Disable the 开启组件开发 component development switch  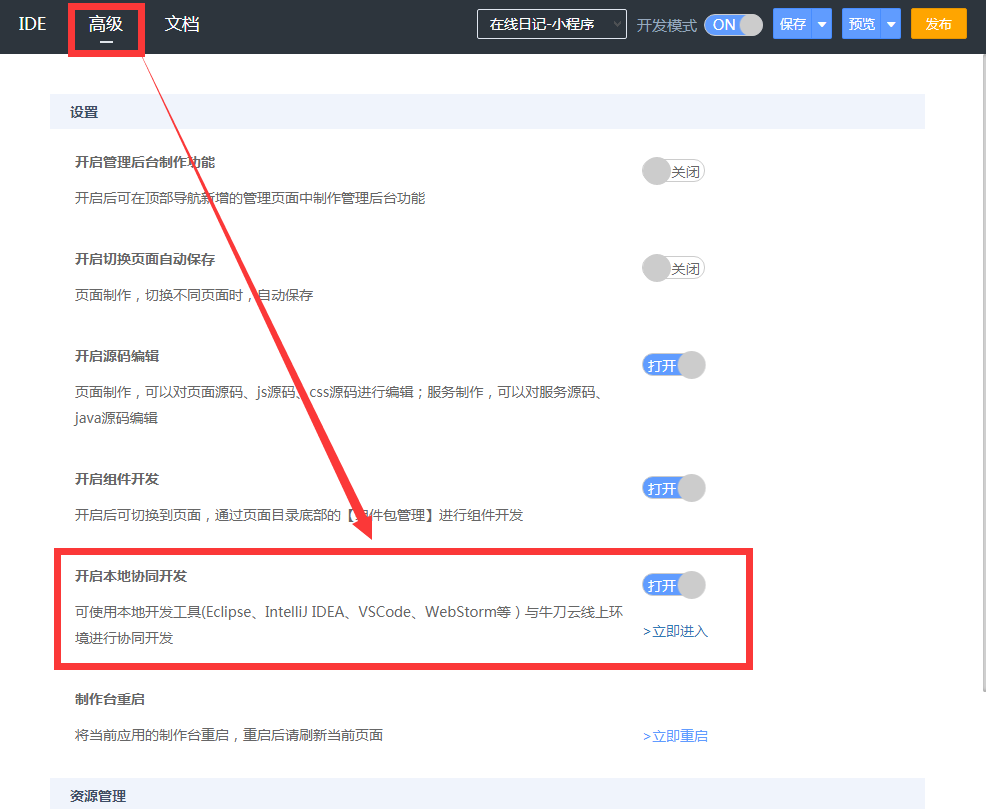point(672,487)
